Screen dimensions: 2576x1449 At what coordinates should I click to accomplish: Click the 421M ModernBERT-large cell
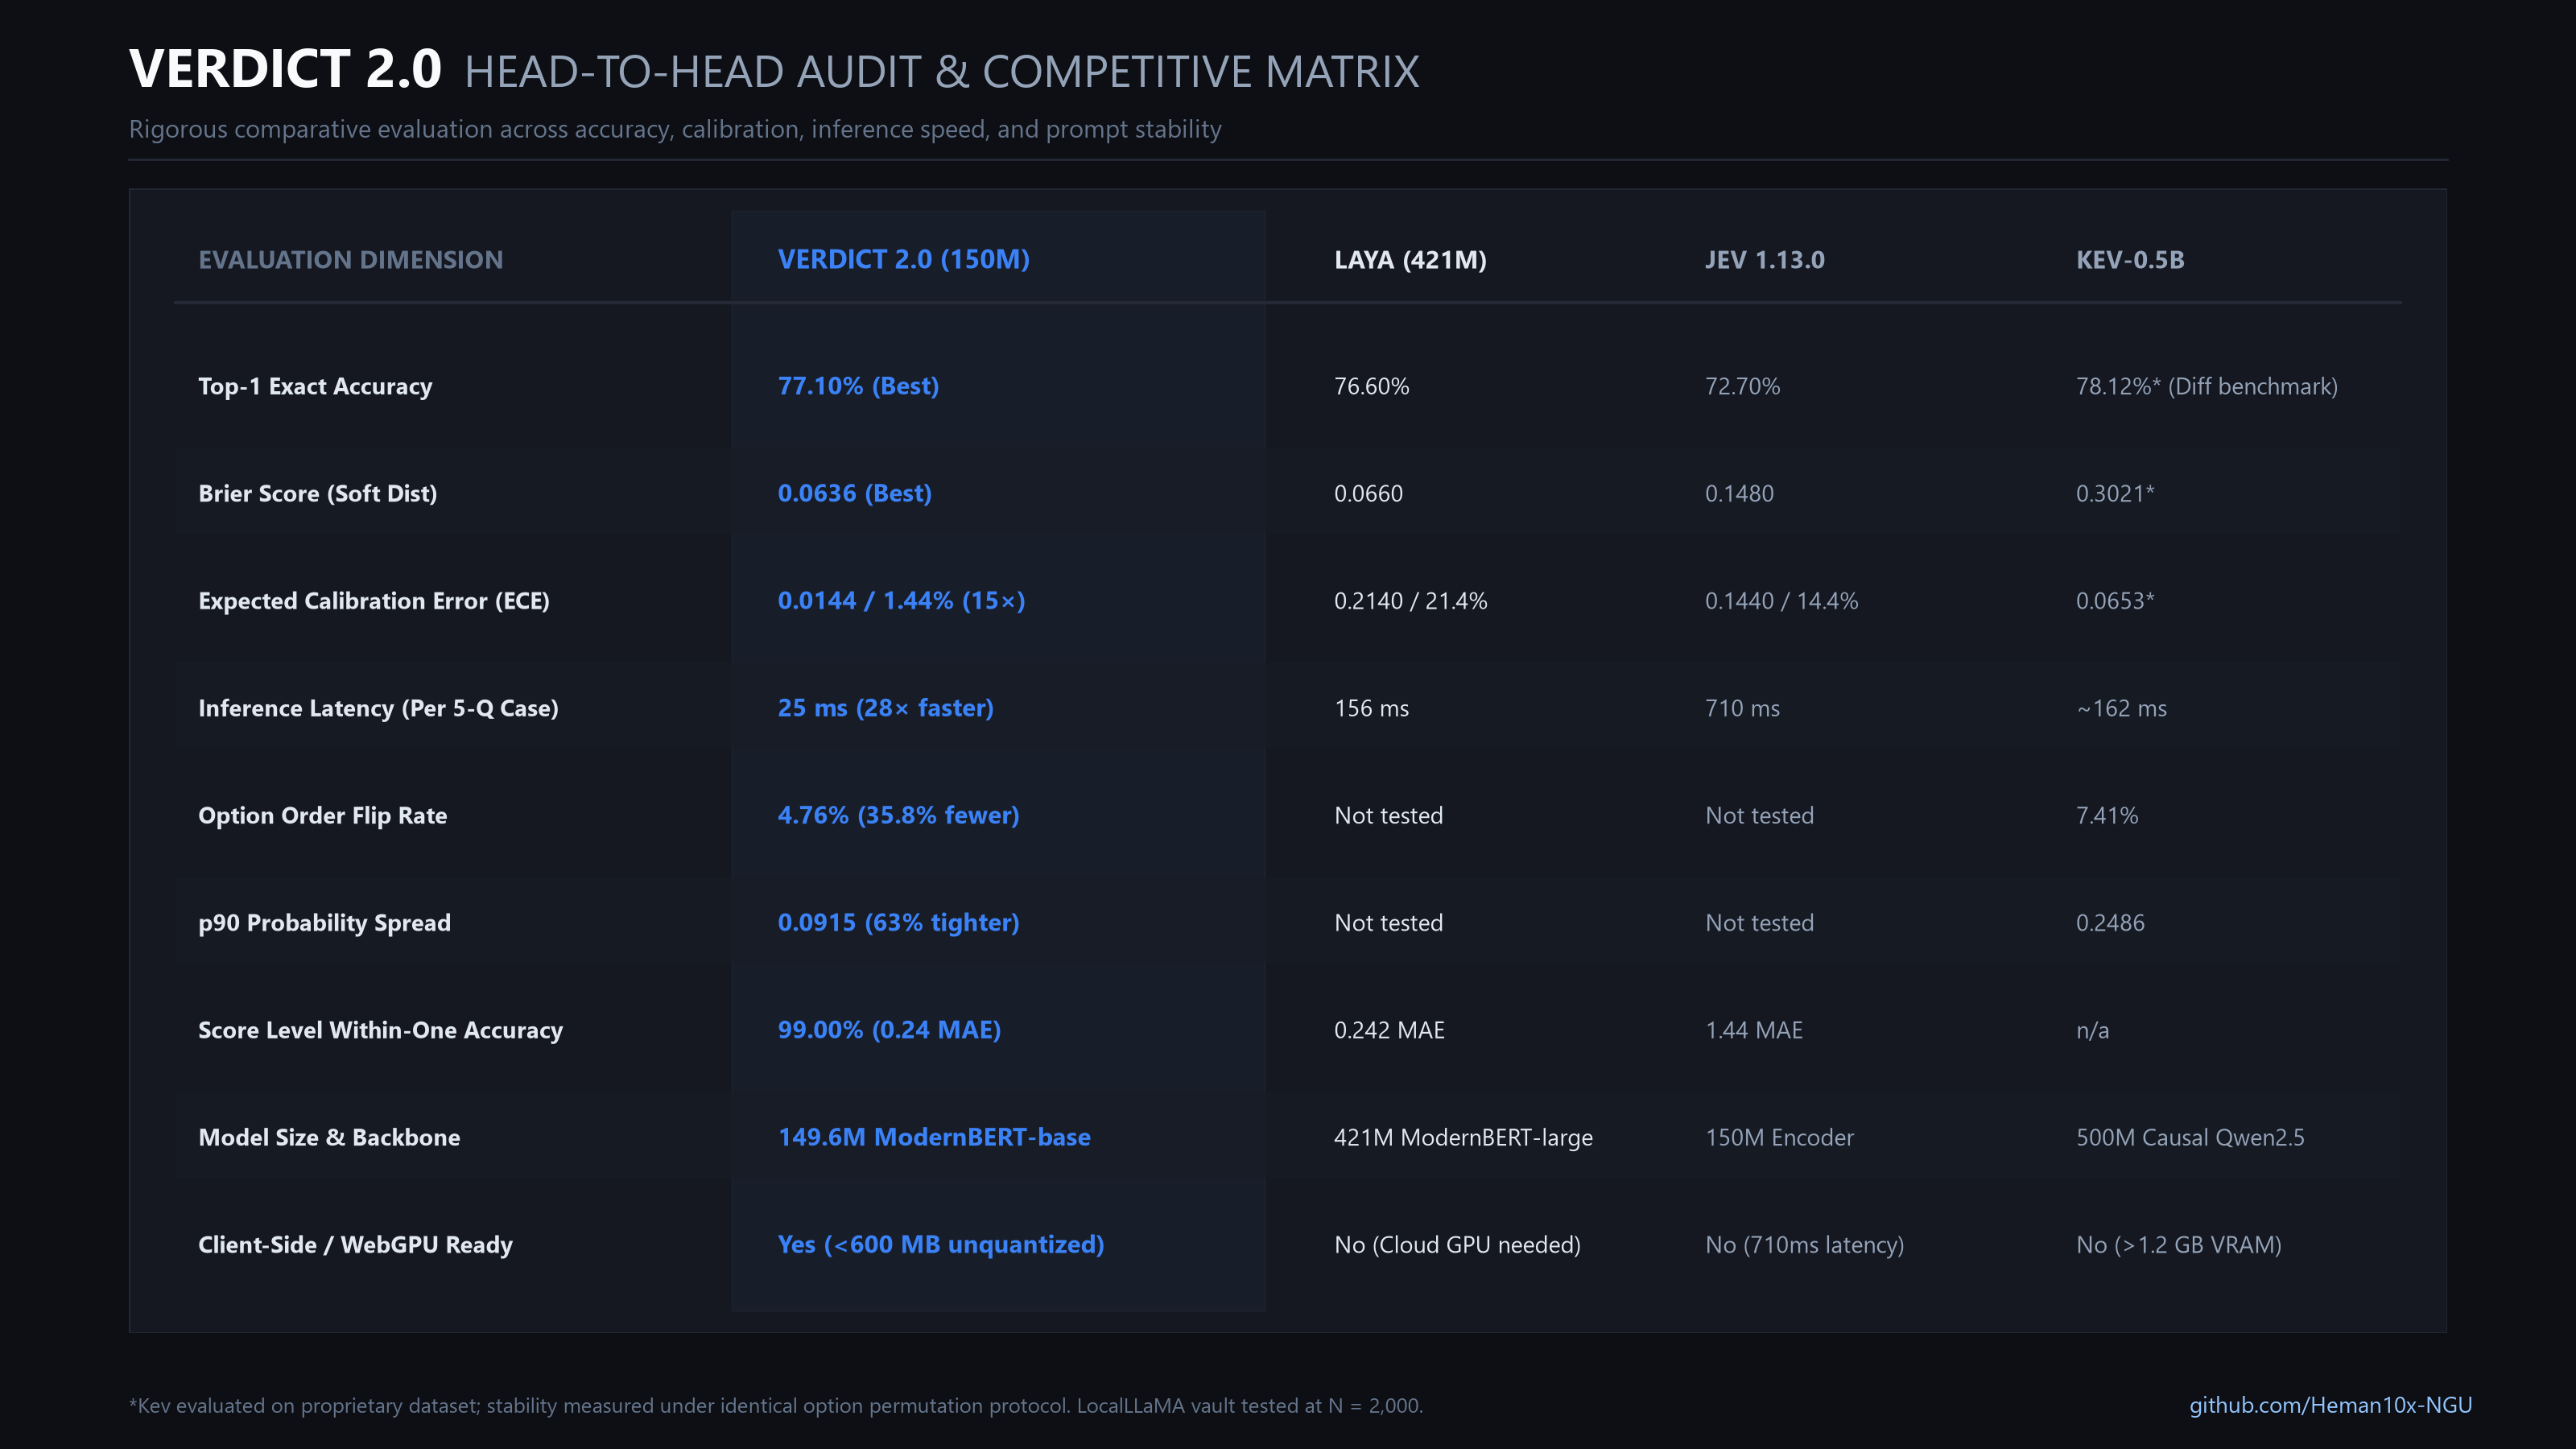point(1463,1137)
